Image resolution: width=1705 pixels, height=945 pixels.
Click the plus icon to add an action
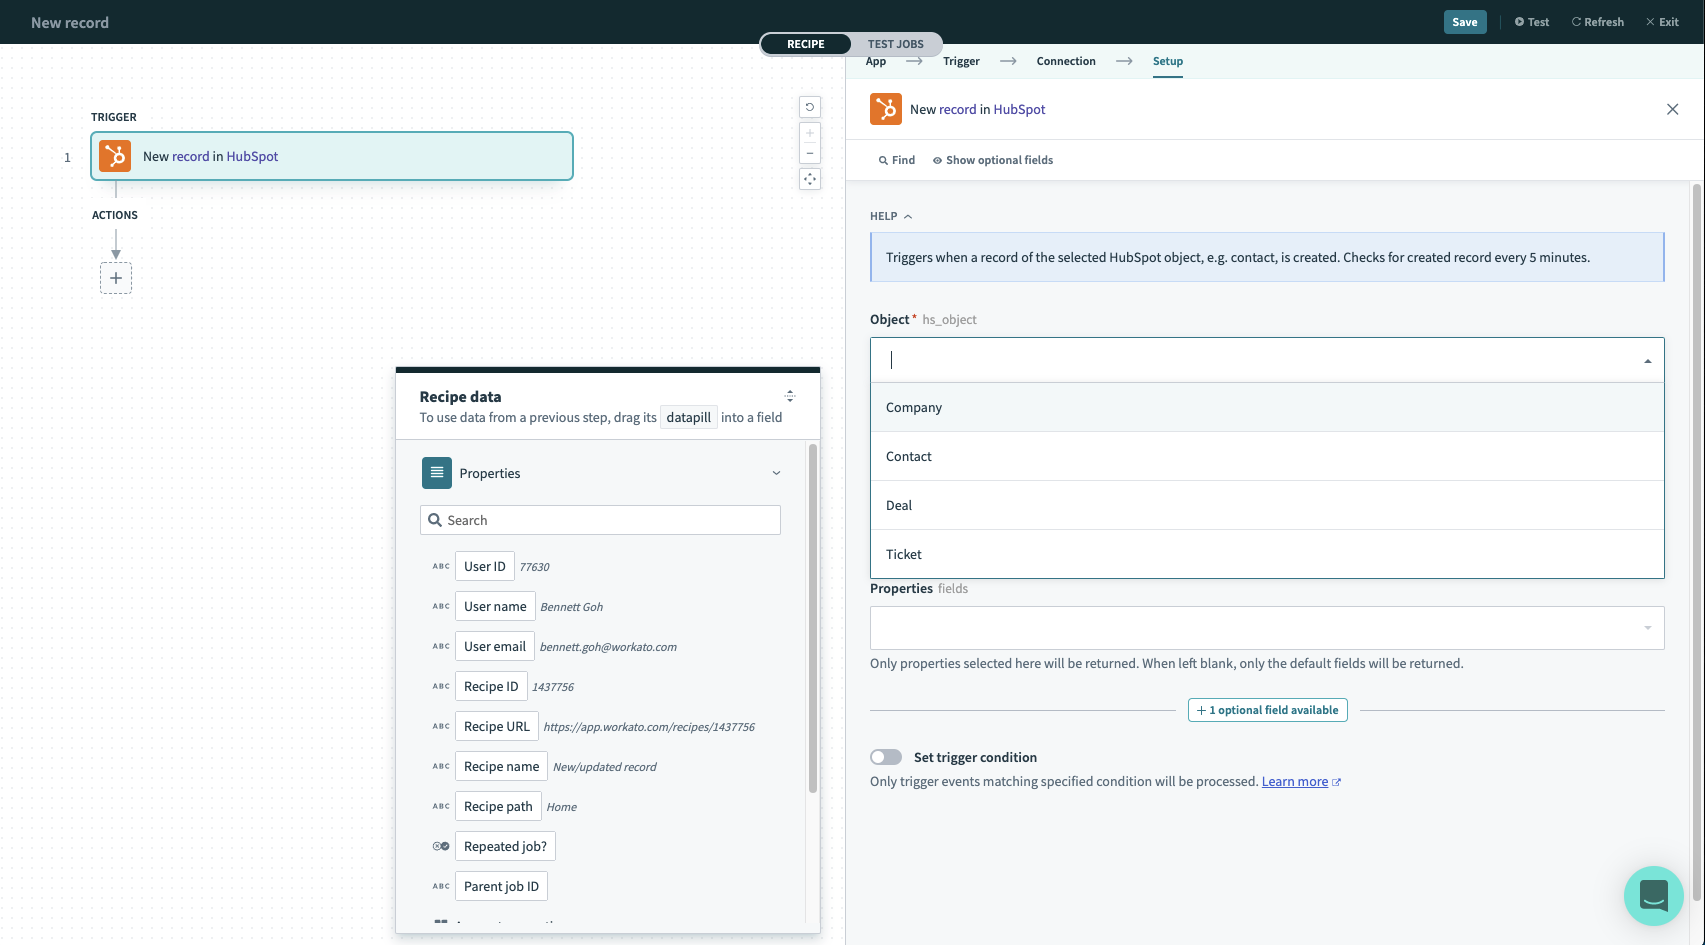pos(115,278)
